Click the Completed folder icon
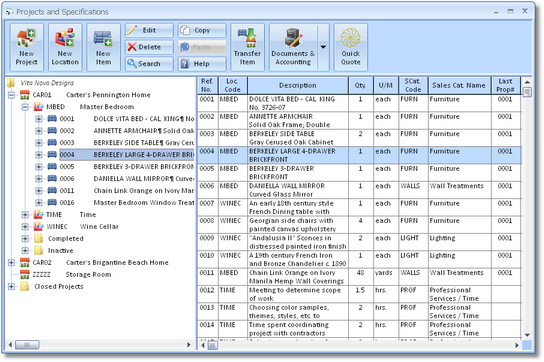This screenshot has width=544, height=362. pos(39,238)
